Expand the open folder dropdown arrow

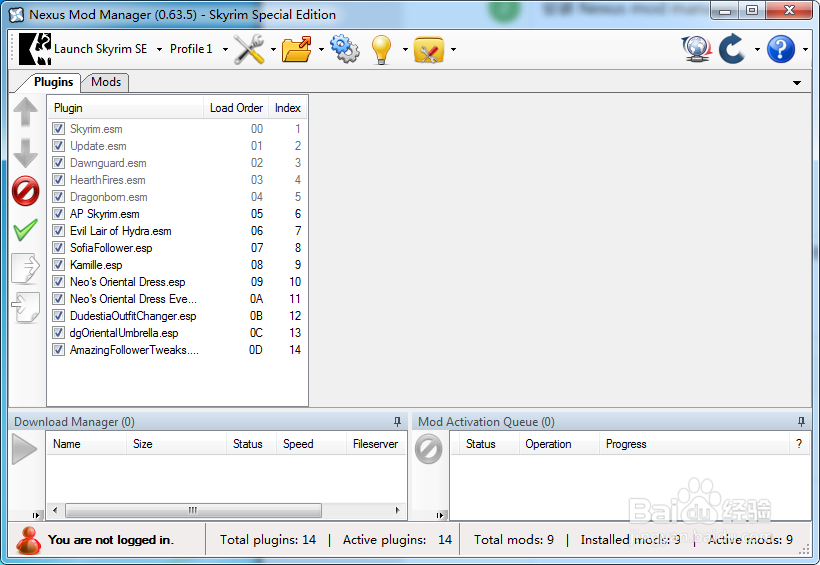point(321,50)
